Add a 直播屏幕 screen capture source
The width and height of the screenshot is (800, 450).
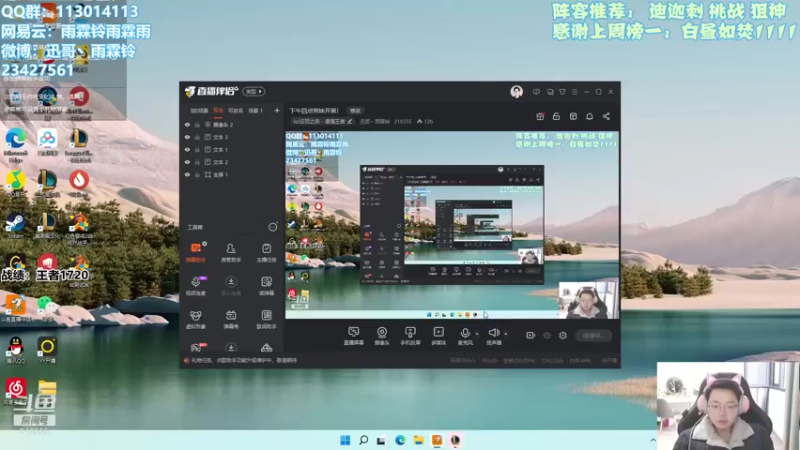(353, 336)
